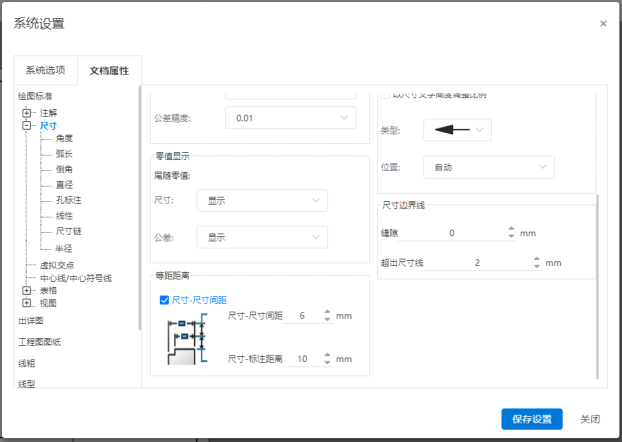
Task: Open the arrow 类型 style dropdown
Action: [x=457, y=130]
